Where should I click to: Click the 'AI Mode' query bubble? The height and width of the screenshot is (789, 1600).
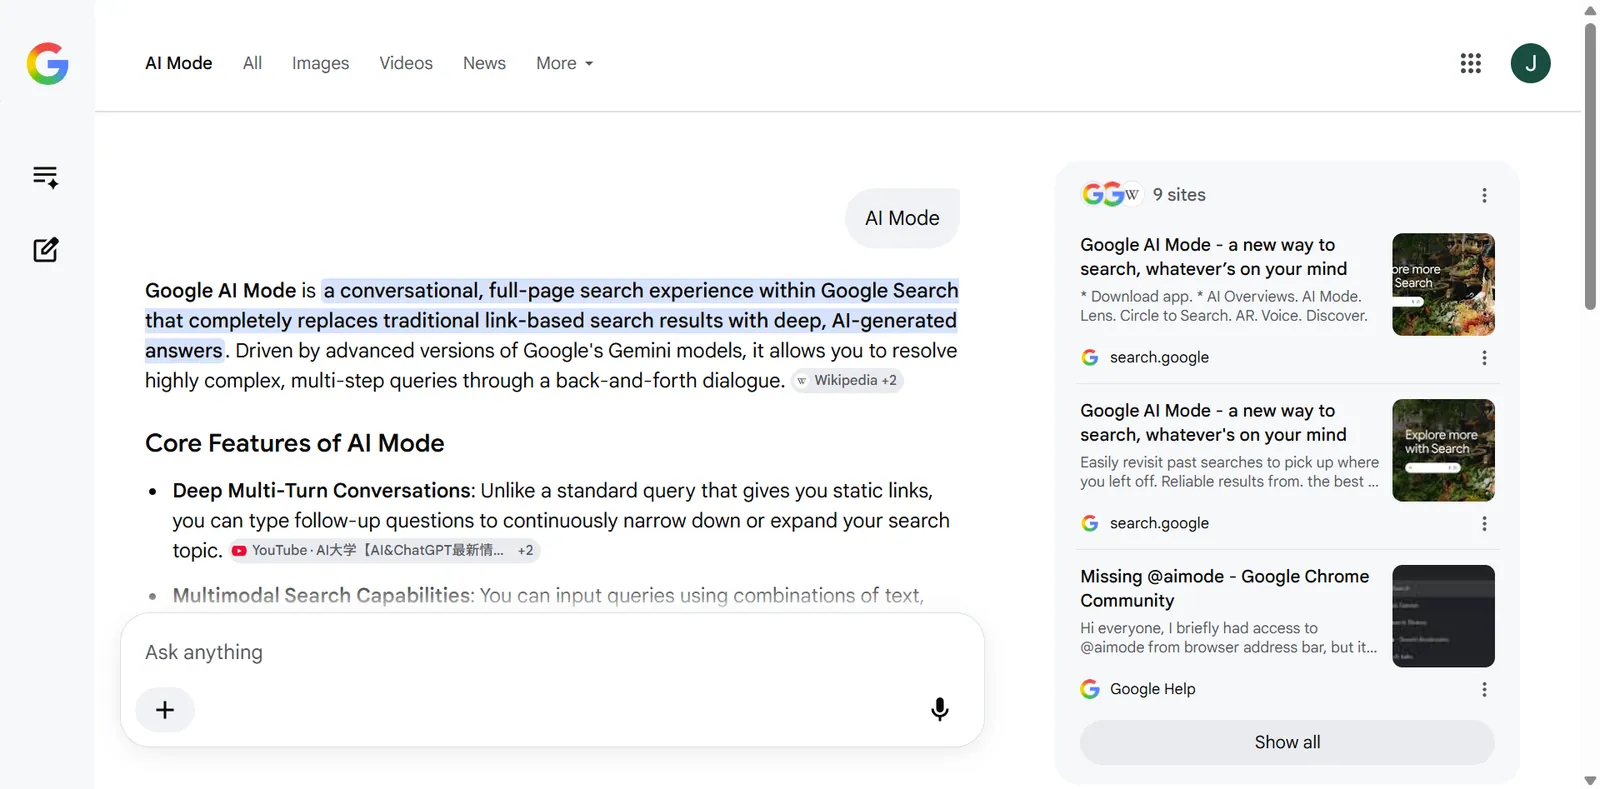902,218
